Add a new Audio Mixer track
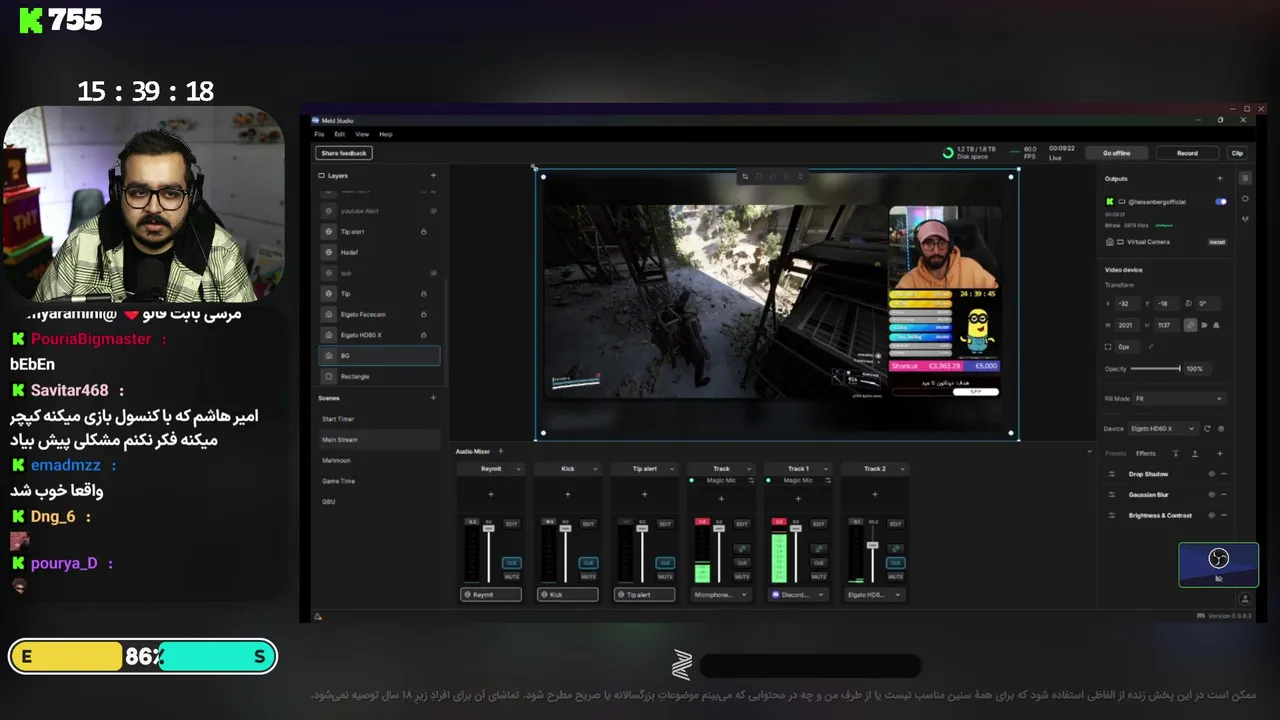 501,451
